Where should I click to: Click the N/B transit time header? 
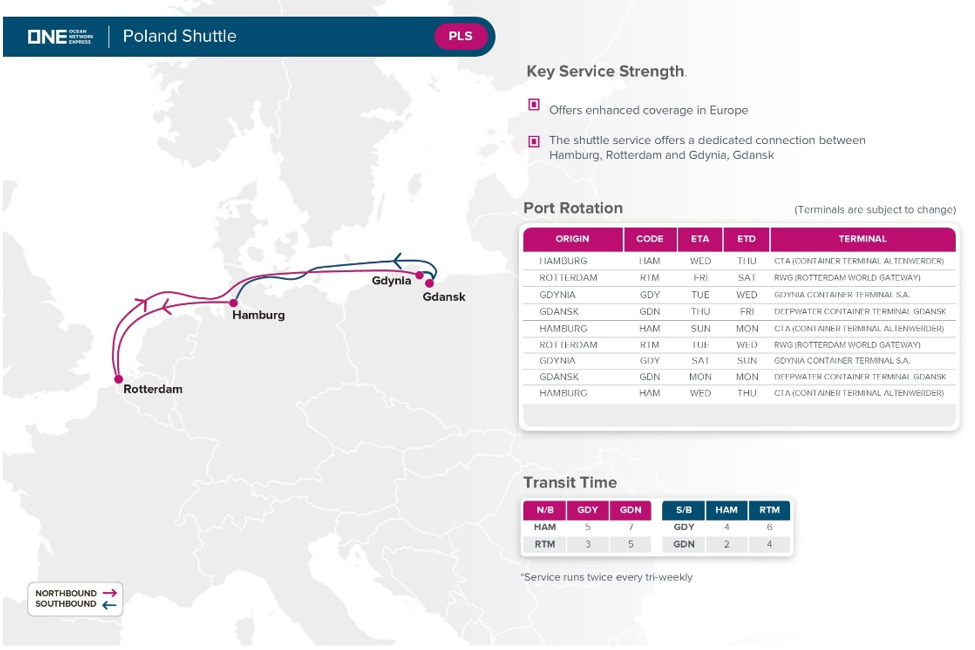click(x=544, y=510)
